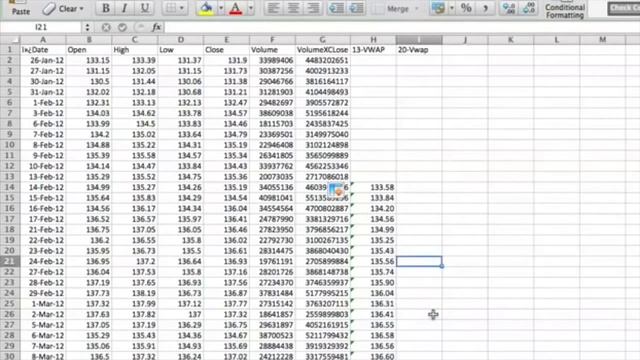The height and width of the screenshot is (360, 640).
Task: Open the fx formula builder
Action: tap(156, 27)
